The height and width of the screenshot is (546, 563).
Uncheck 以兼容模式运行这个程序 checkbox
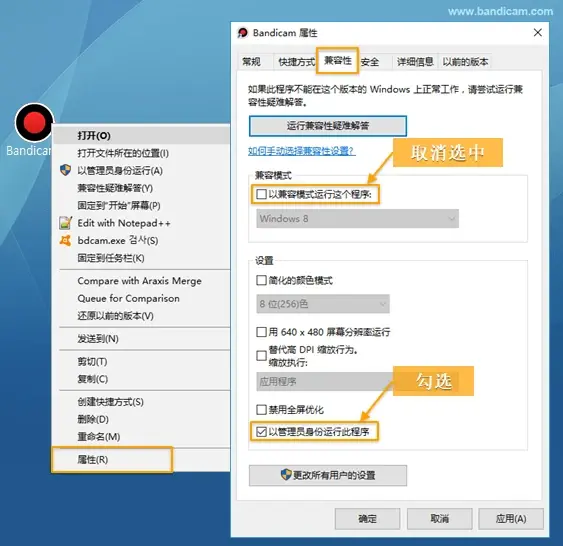pyautogui.click(x=261, y=194)
